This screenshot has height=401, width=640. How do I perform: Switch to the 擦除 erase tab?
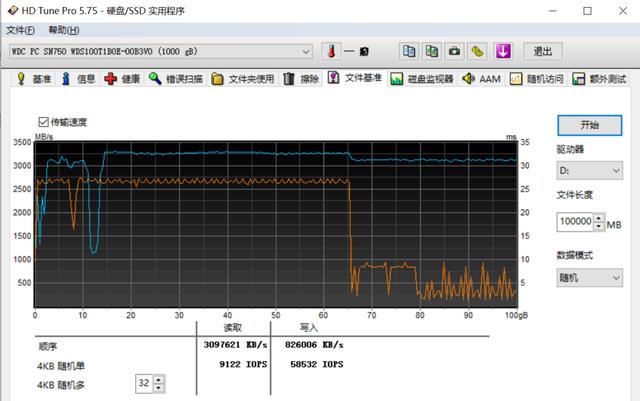point(301,79)
